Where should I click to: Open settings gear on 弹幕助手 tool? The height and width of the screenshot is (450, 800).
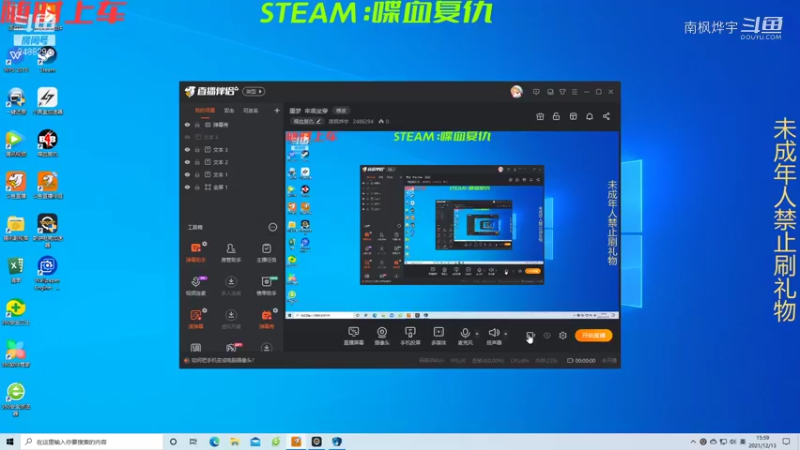(x=205, y=244)
